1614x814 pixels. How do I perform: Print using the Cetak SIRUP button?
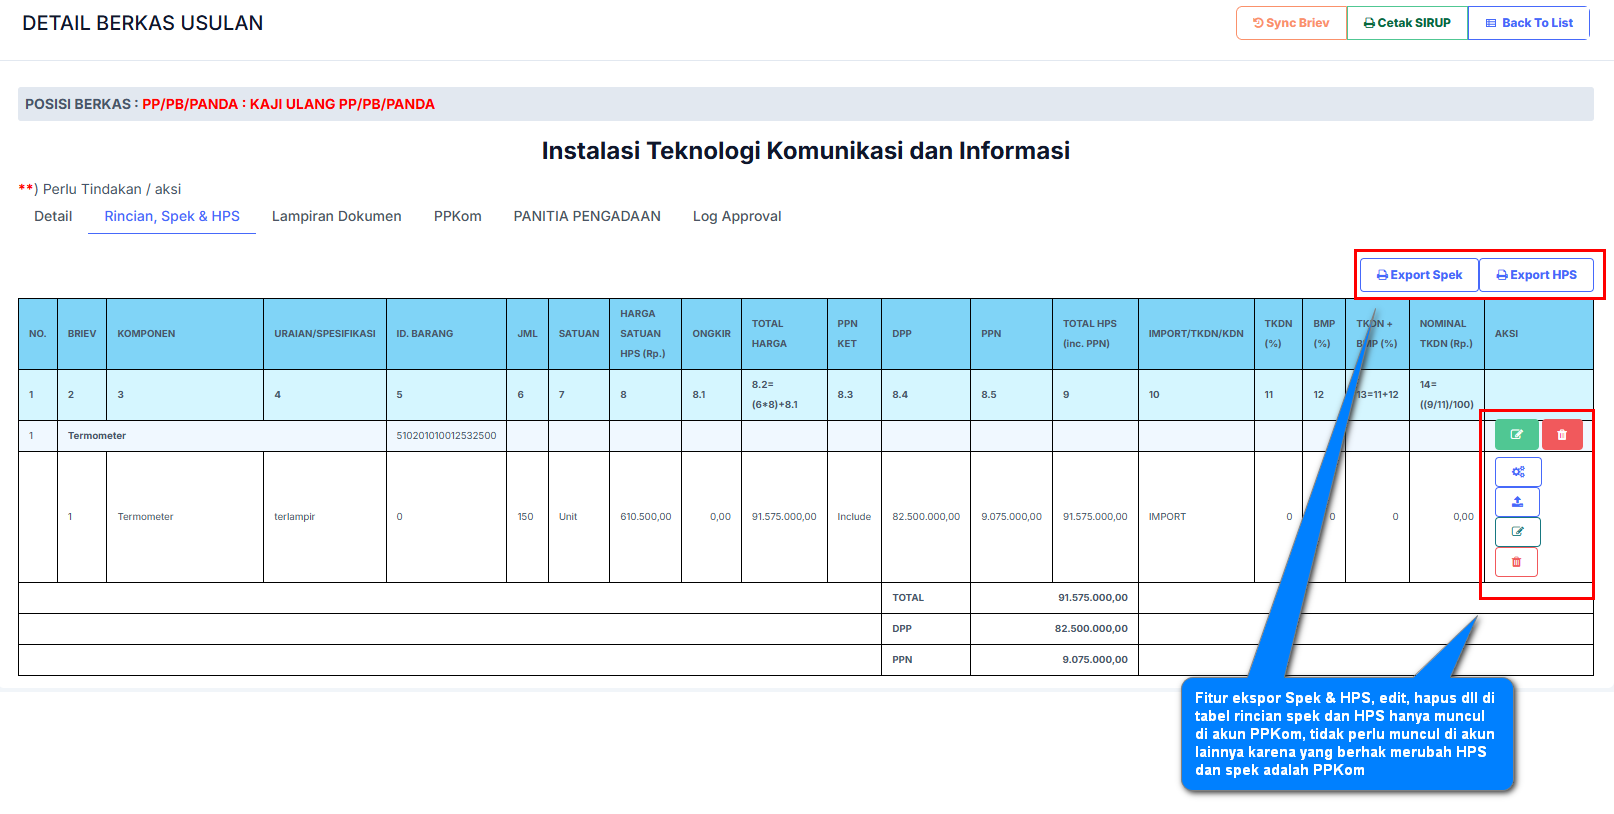tap(1407, 23)
